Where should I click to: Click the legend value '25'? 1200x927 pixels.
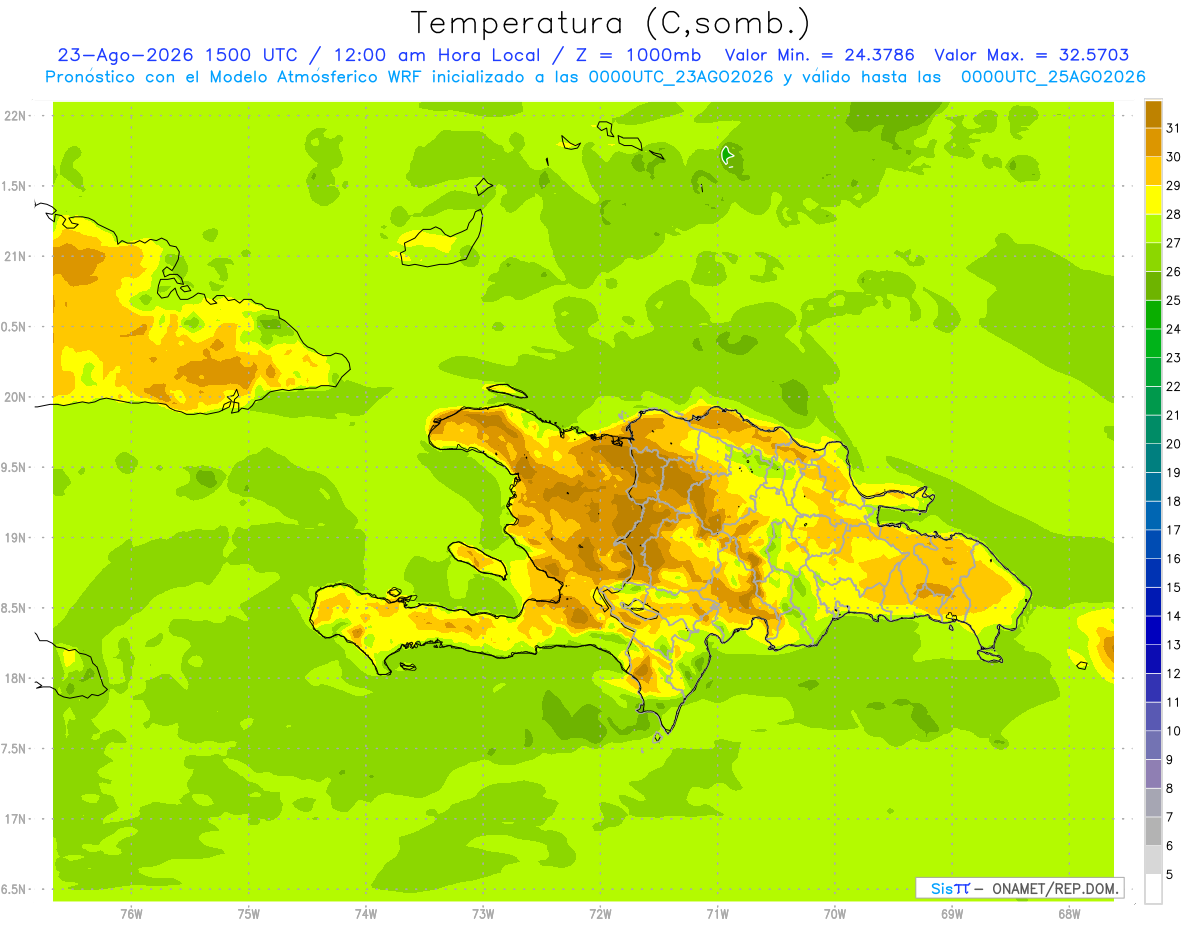pos(1173,300)
